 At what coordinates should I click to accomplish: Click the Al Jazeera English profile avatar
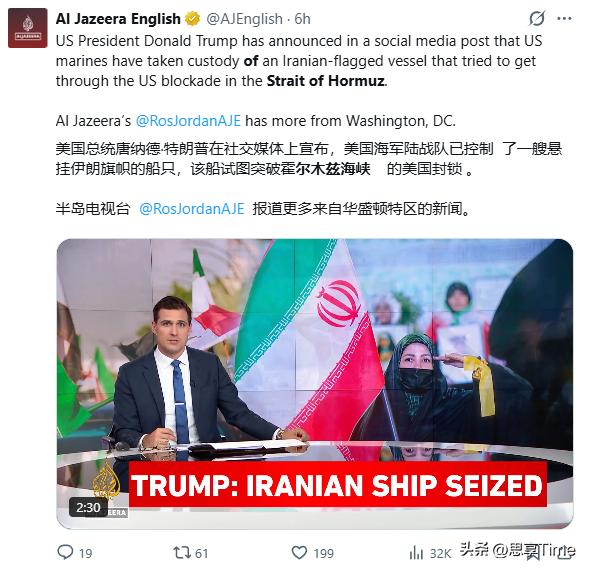(27, 28)
